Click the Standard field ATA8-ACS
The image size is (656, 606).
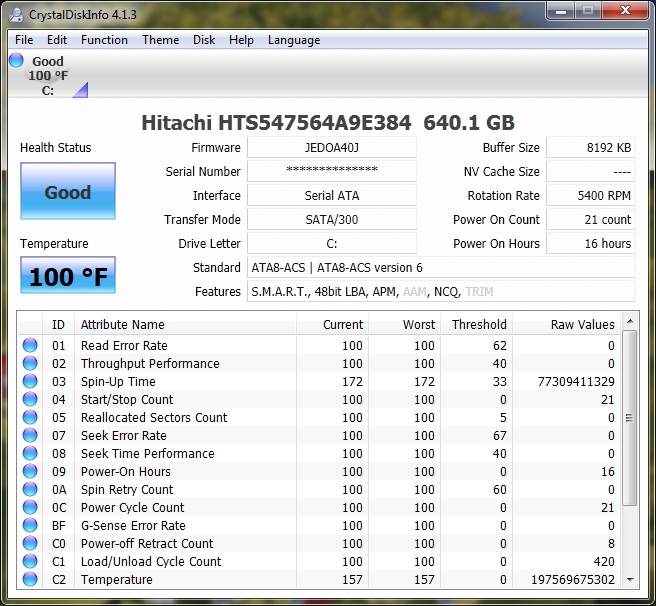coord(441,267)
